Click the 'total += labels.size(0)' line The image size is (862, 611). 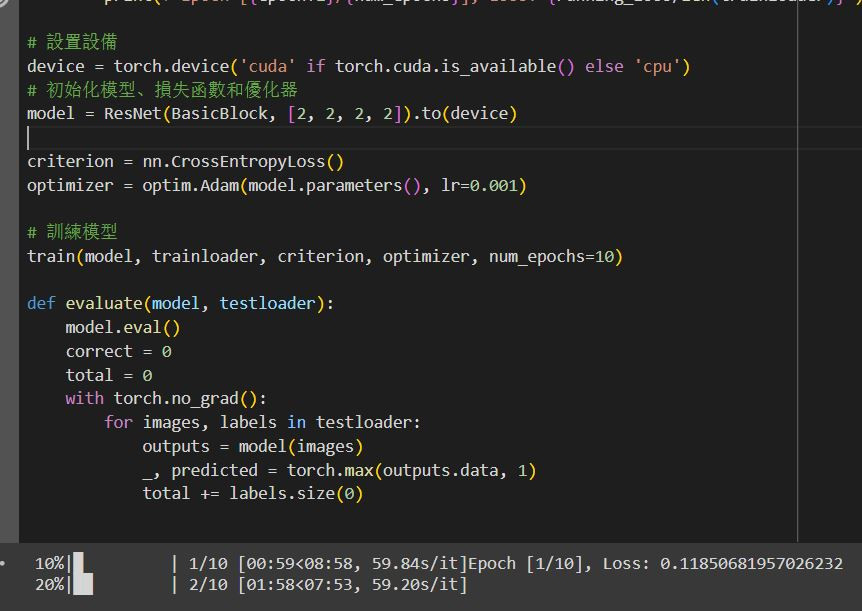[x=253, y=493]
